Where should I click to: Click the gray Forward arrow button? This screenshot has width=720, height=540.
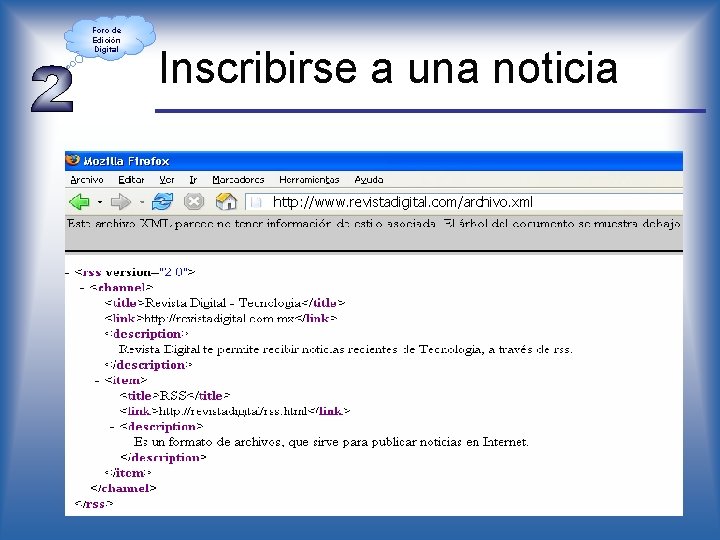[121, 202]
